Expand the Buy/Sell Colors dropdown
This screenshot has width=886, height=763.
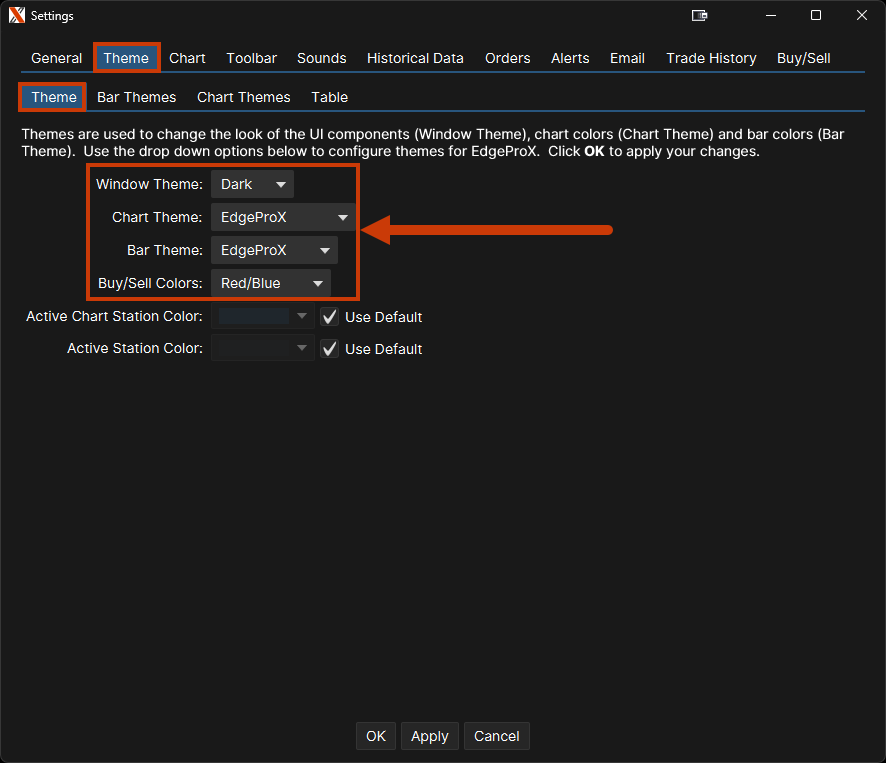270,283
